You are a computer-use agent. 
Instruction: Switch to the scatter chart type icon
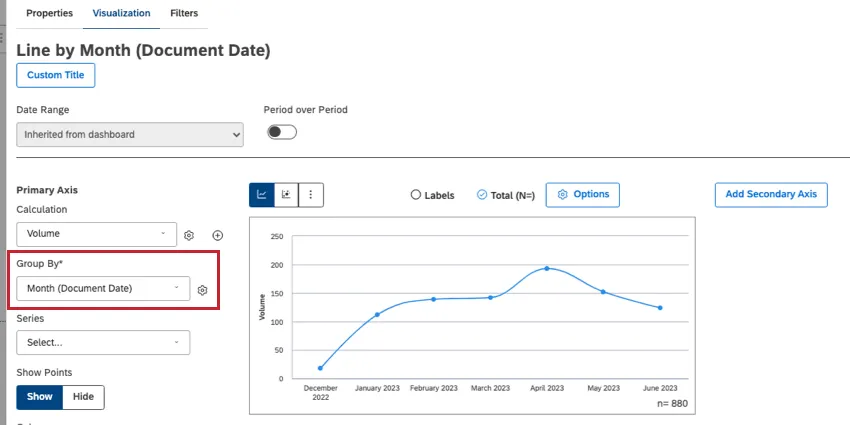(286, 195)
